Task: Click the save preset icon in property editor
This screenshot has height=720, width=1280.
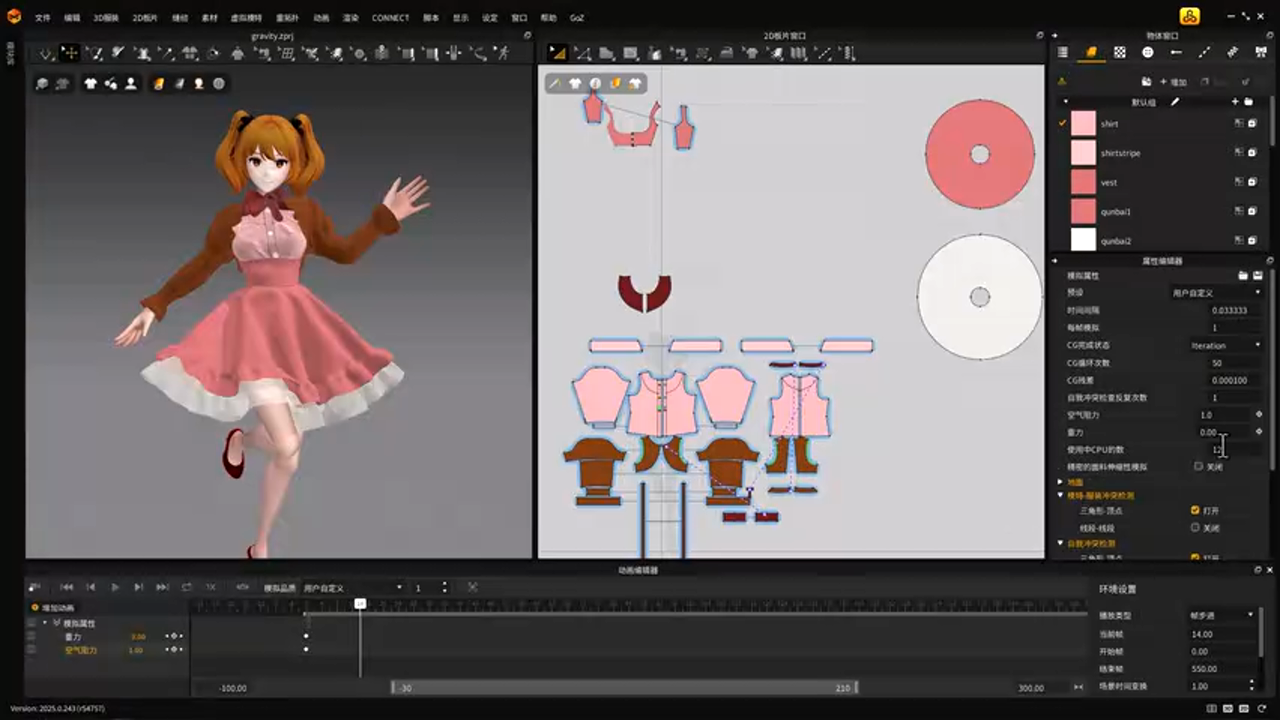Action: tap(1257, 275)
